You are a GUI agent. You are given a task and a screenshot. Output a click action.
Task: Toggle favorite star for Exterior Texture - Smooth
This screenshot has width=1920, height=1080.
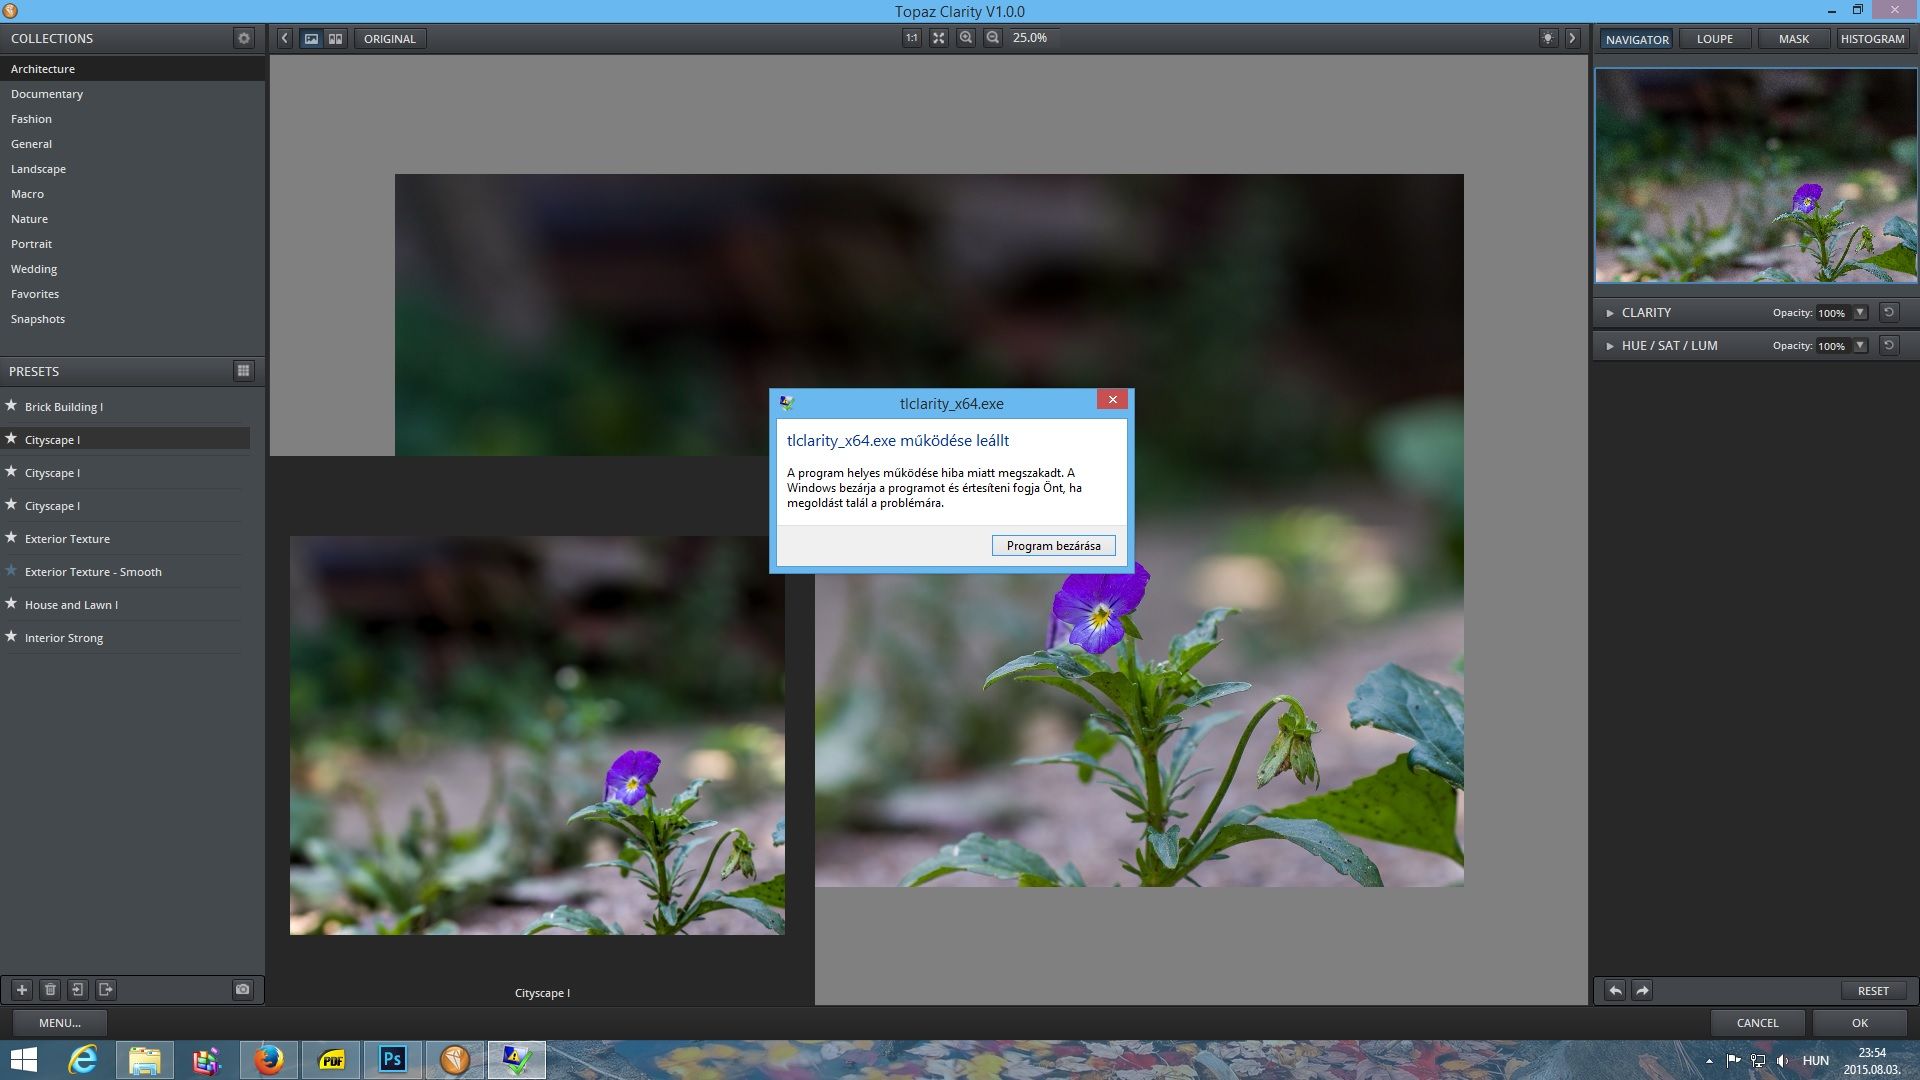coord(11,571)
